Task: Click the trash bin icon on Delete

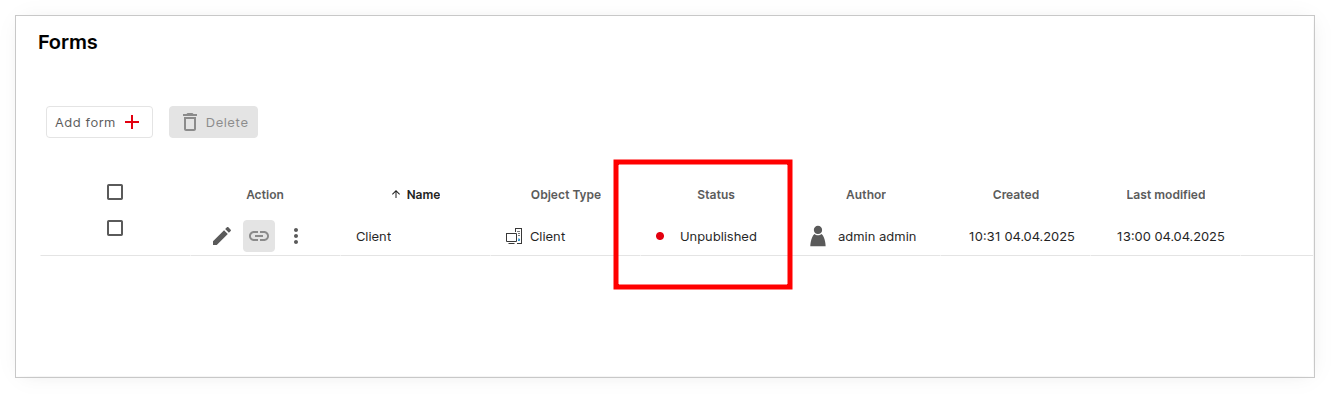Action: 190,122
